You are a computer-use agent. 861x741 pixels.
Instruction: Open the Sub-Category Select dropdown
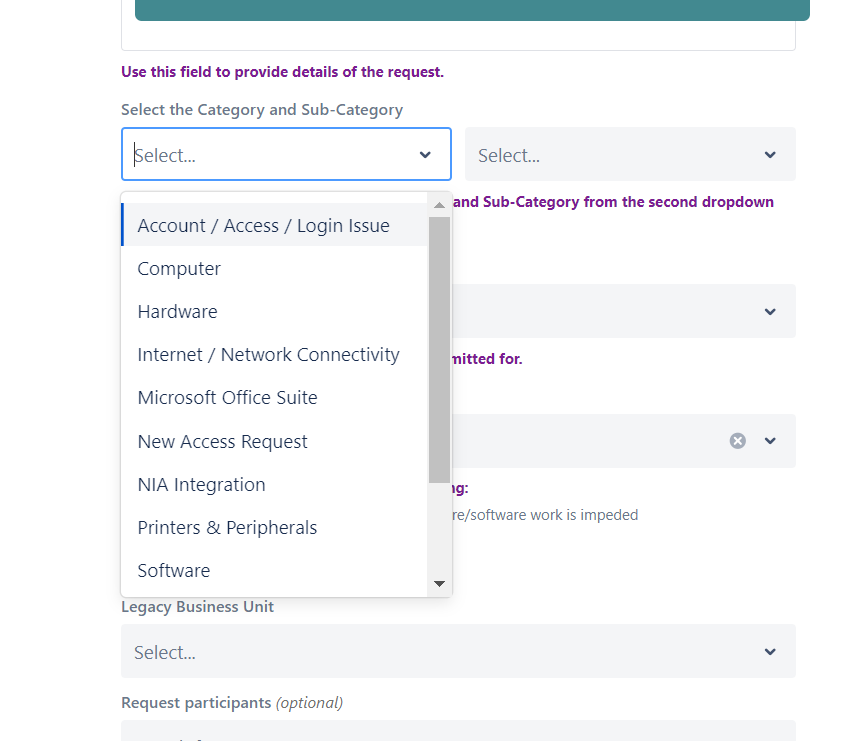pyautogui.click(x=630, y=154)
